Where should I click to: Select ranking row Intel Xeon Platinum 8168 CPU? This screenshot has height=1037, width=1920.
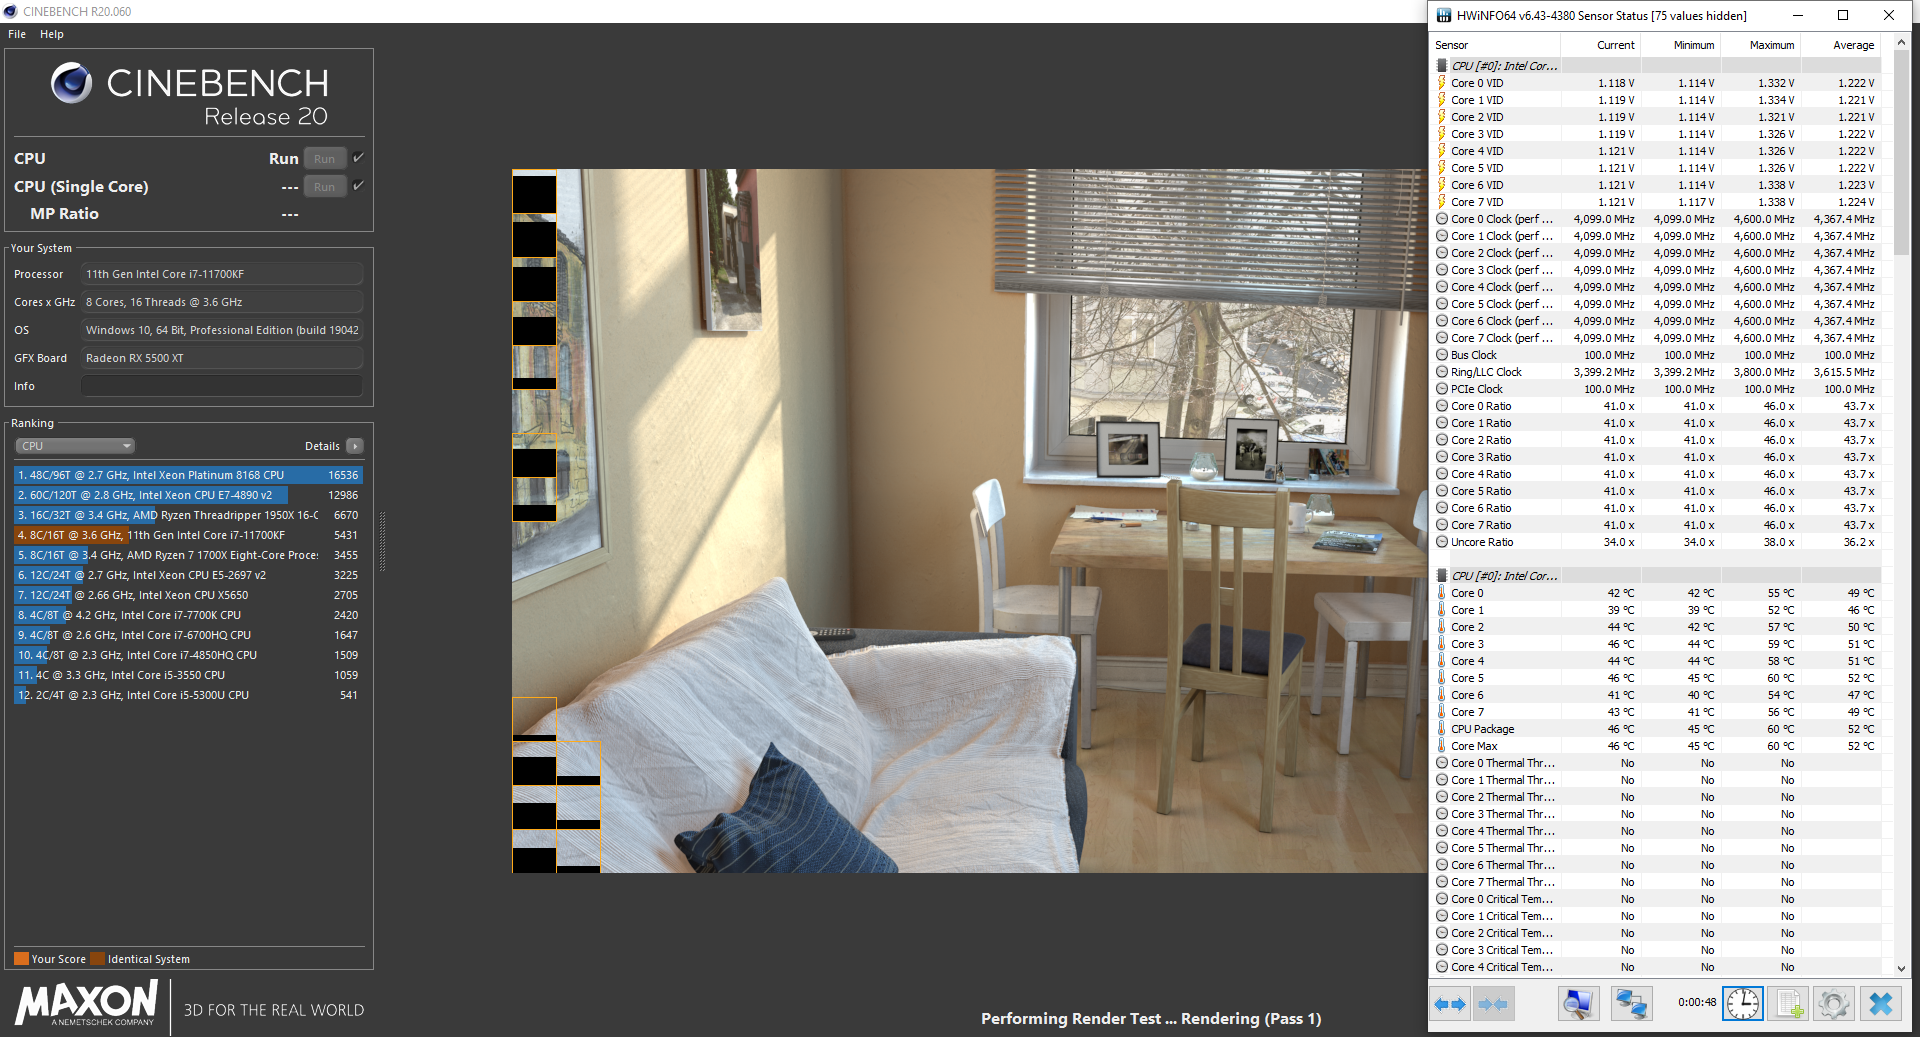click(188, 475)
